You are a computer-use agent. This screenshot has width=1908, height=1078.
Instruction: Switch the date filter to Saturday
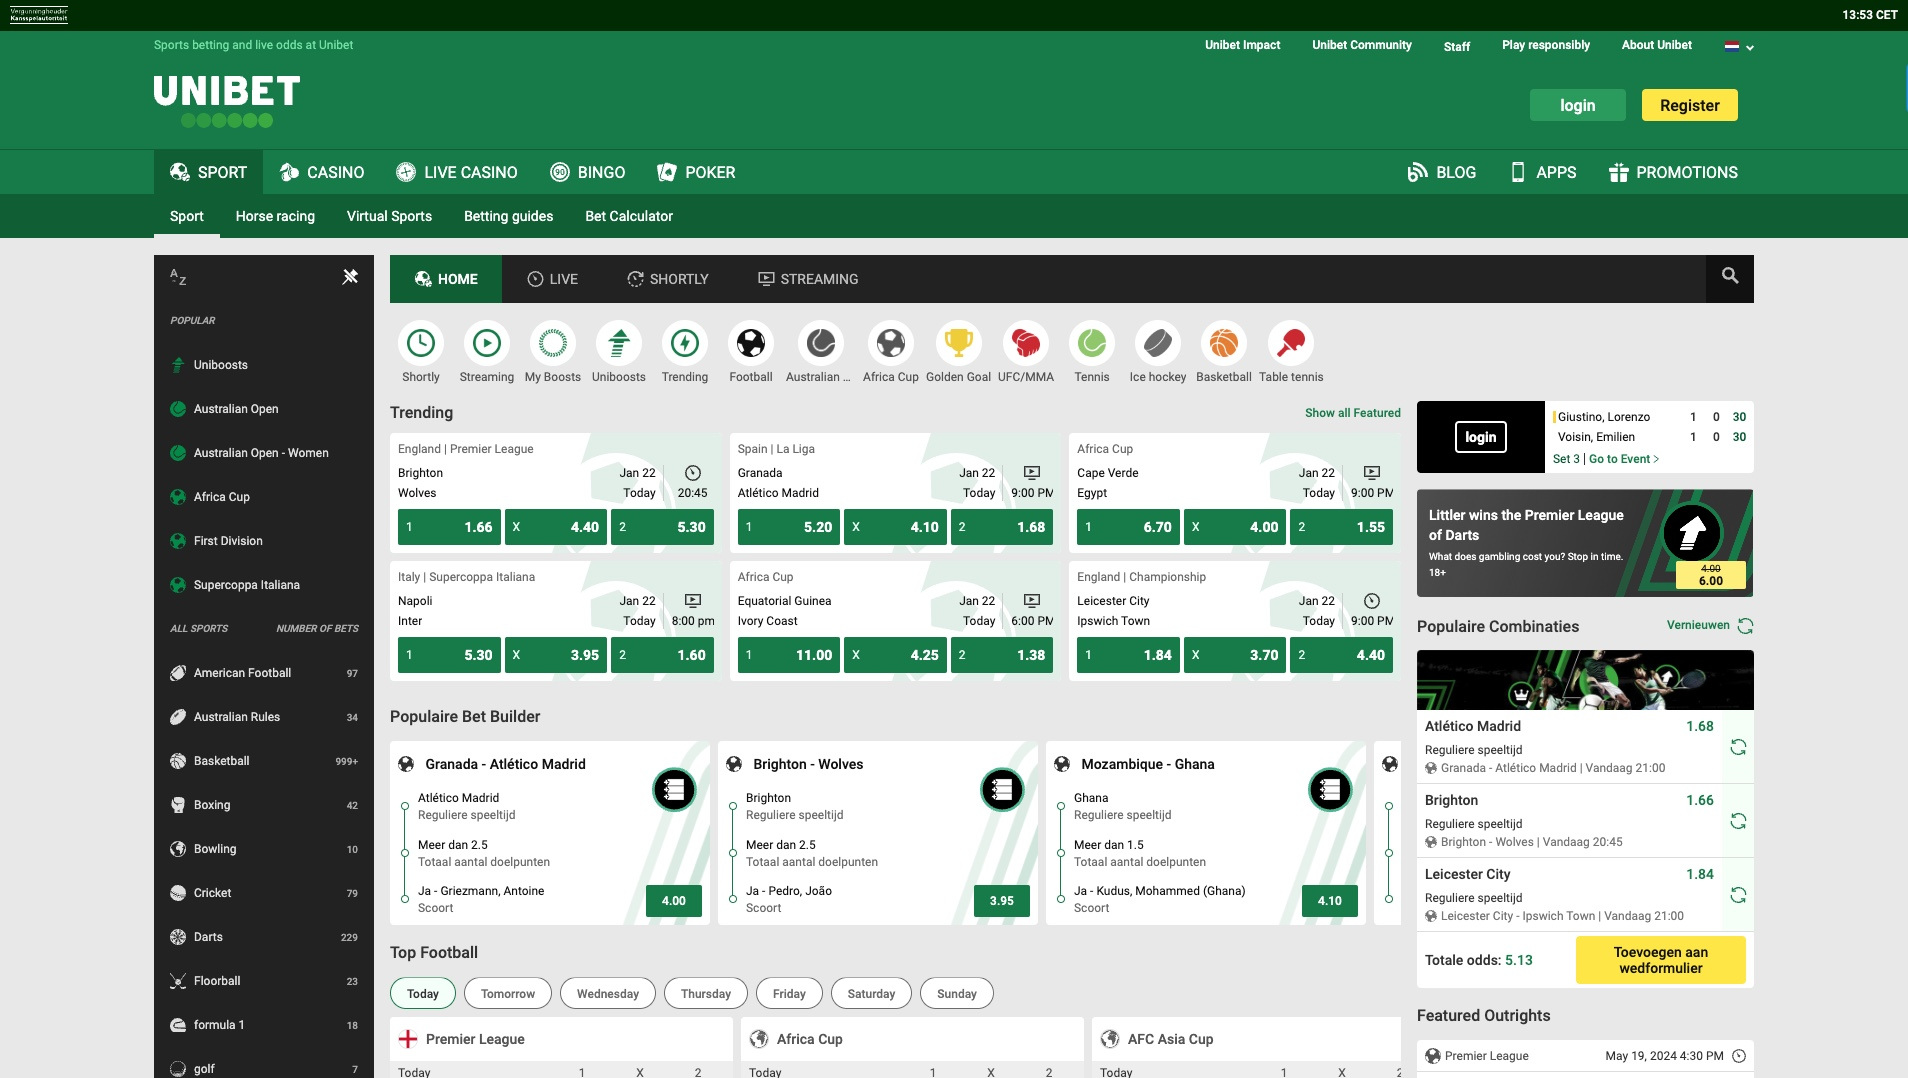(x=870, y=993)
